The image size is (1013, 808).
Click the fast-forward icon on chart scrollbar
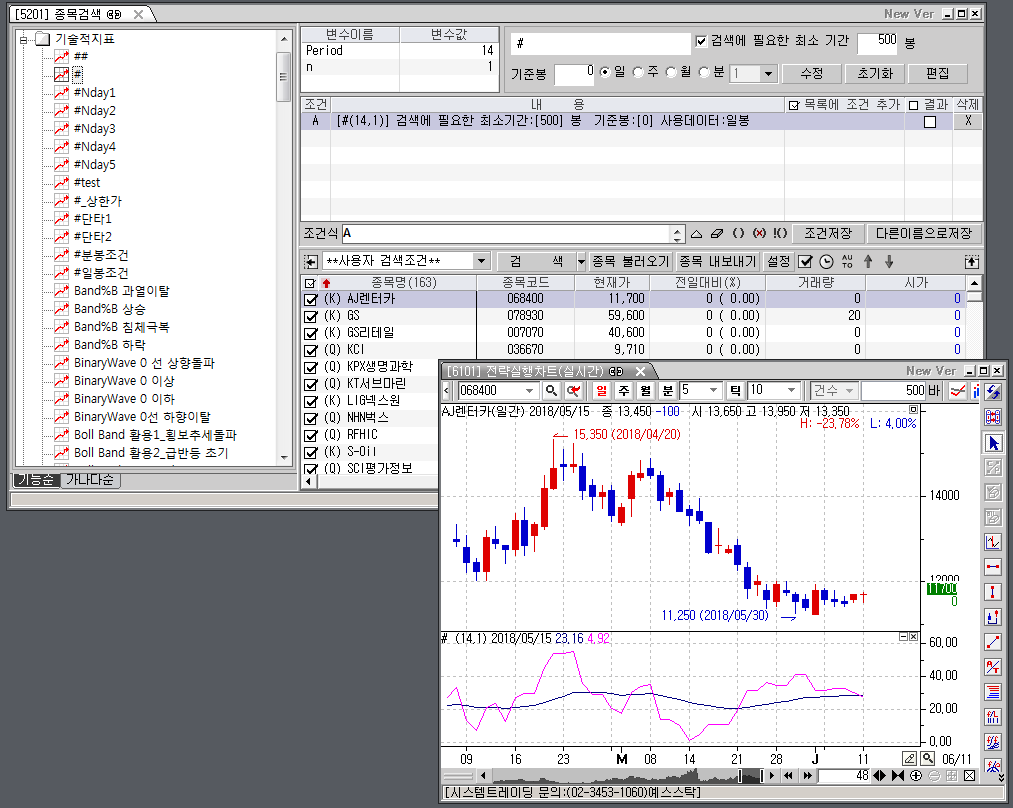click(805, 776)
